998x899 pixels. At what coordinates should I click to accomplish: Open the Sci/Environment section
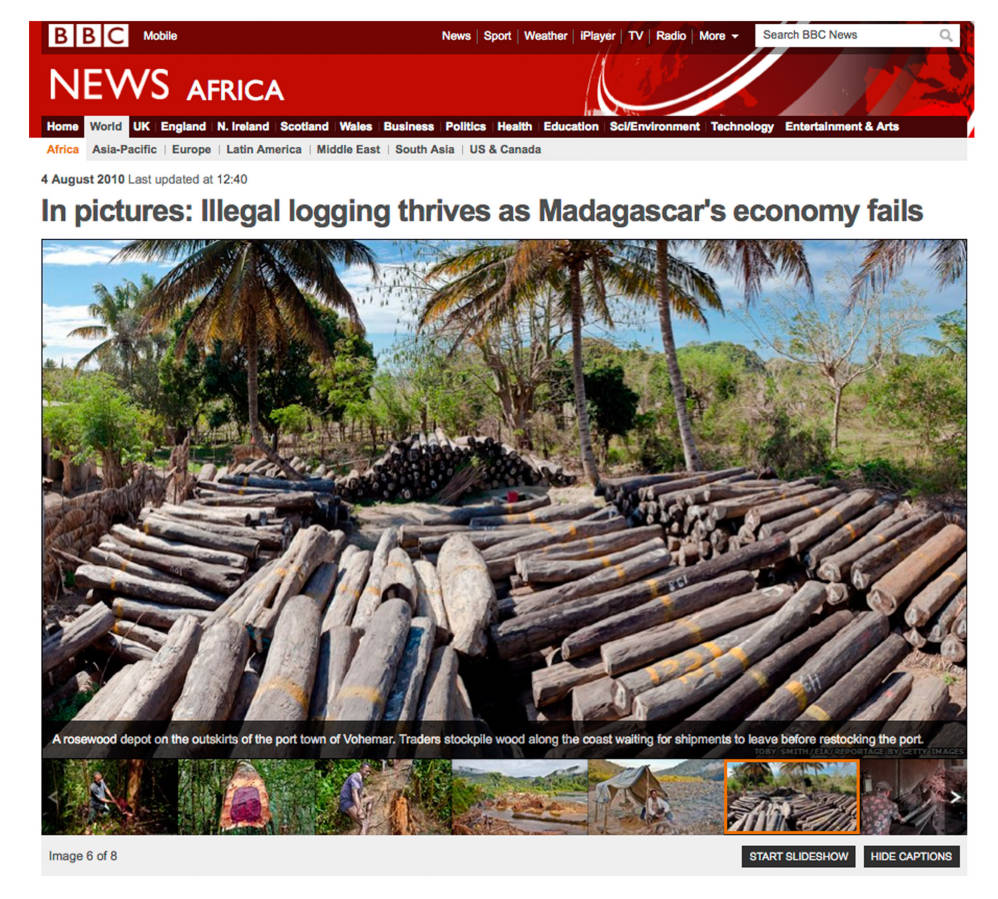pyautogui.click(x=654, y=127)
